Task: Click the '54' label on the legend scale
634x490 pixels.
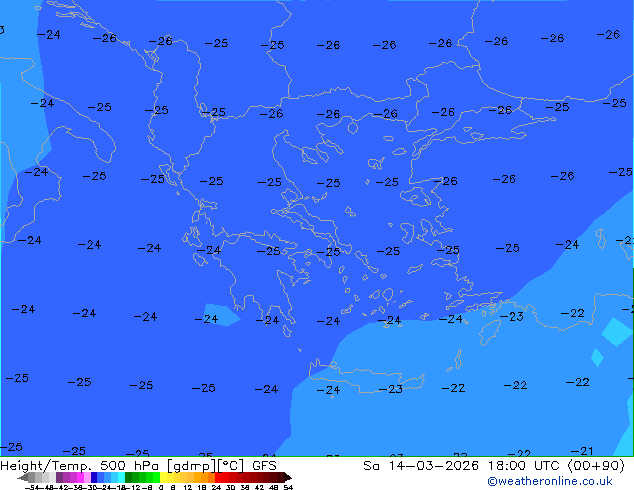Action: click(x=287, y=488)
